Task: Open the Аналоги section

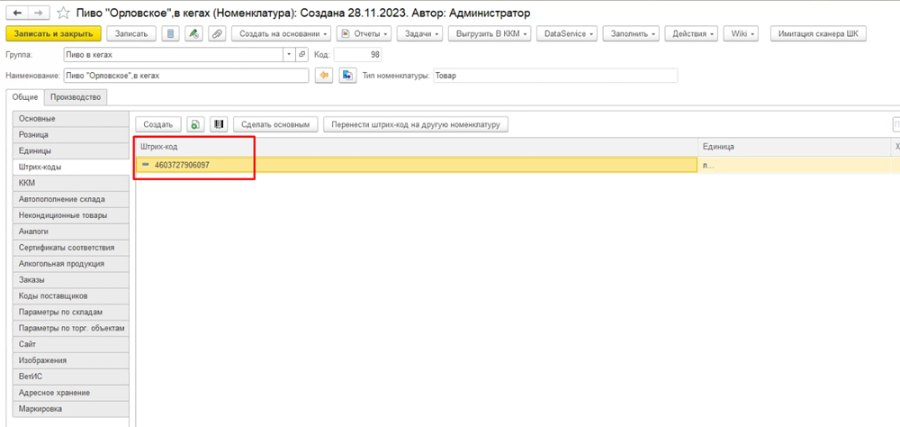Action: click(70, 231)
